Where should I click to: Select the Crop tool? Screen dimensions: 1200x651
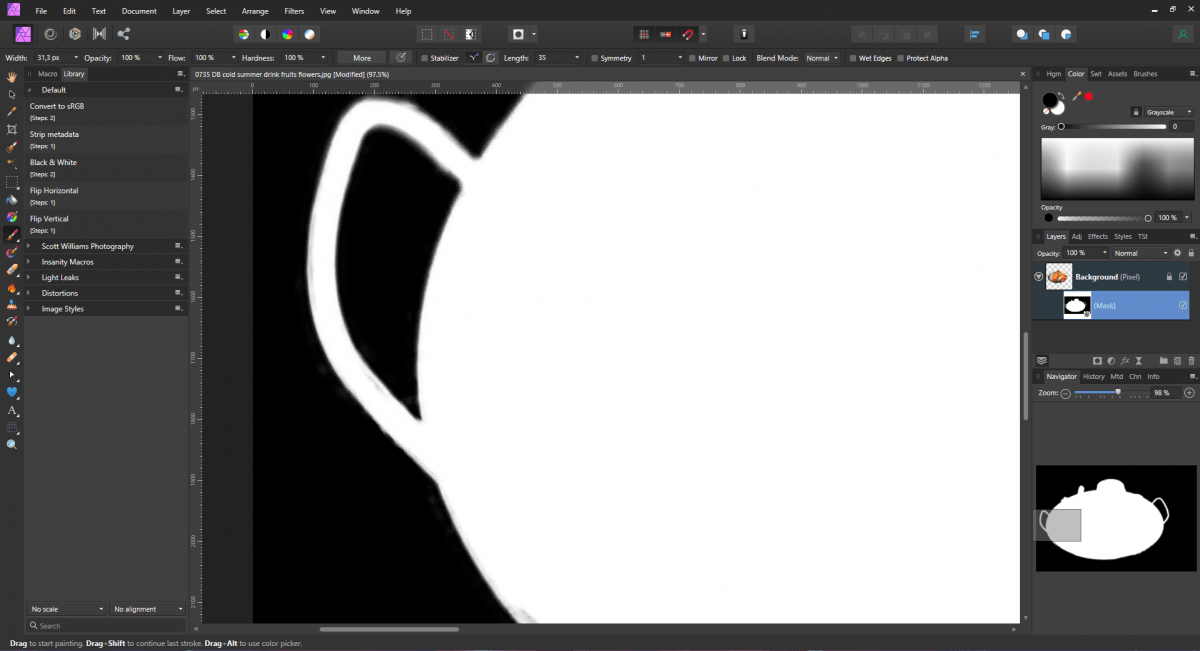click(x=12, y=129)
